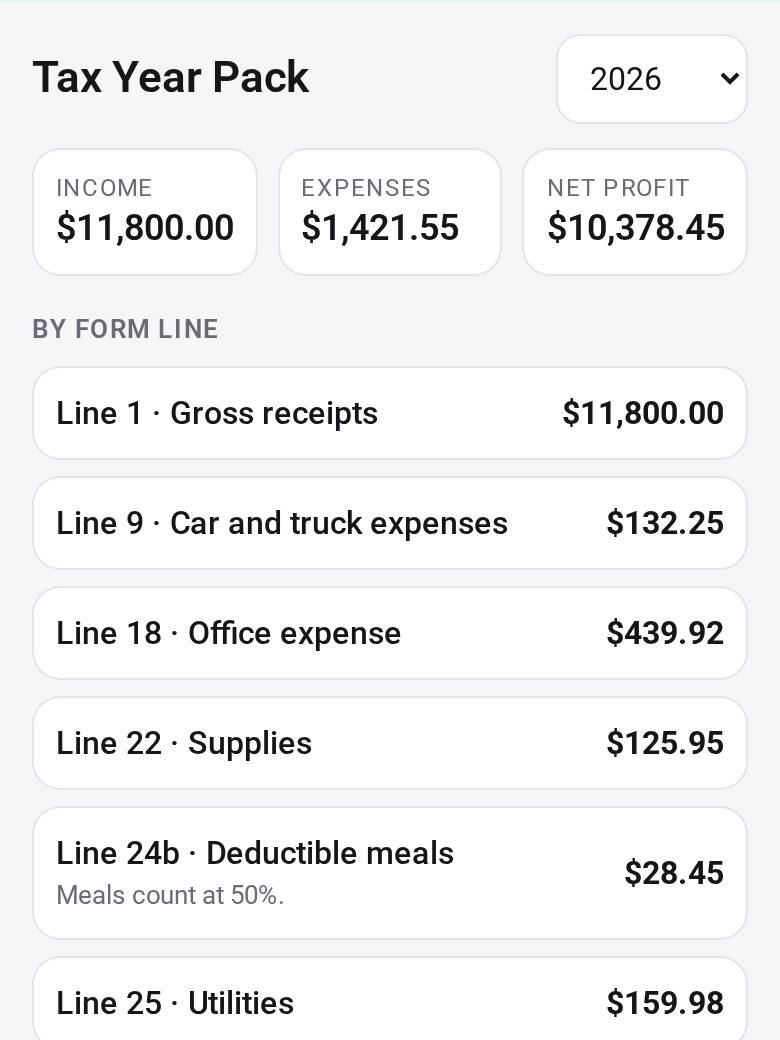This screenshot has height=1040, width=780.
Task: Open the 2026 tax year dropdown
Action: [651, 79]
